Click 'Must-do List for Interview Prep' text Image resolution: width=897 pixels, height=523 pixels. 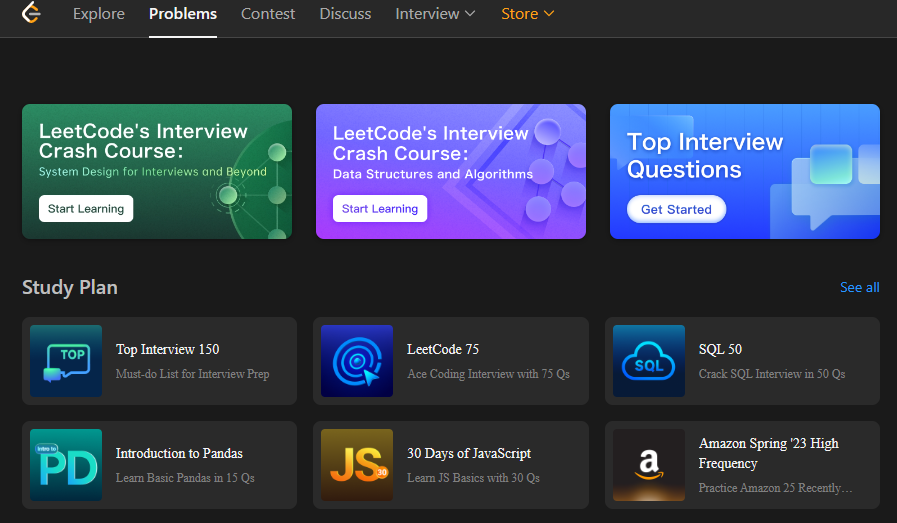(192, 374)
